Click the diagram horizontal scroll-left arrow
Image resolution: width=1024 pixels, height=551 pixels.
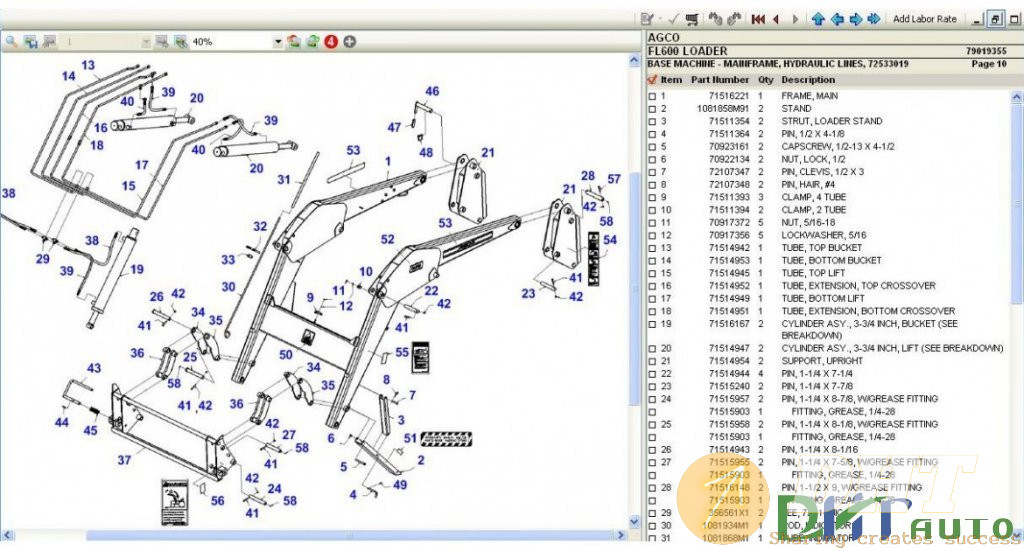click(8, 535)
